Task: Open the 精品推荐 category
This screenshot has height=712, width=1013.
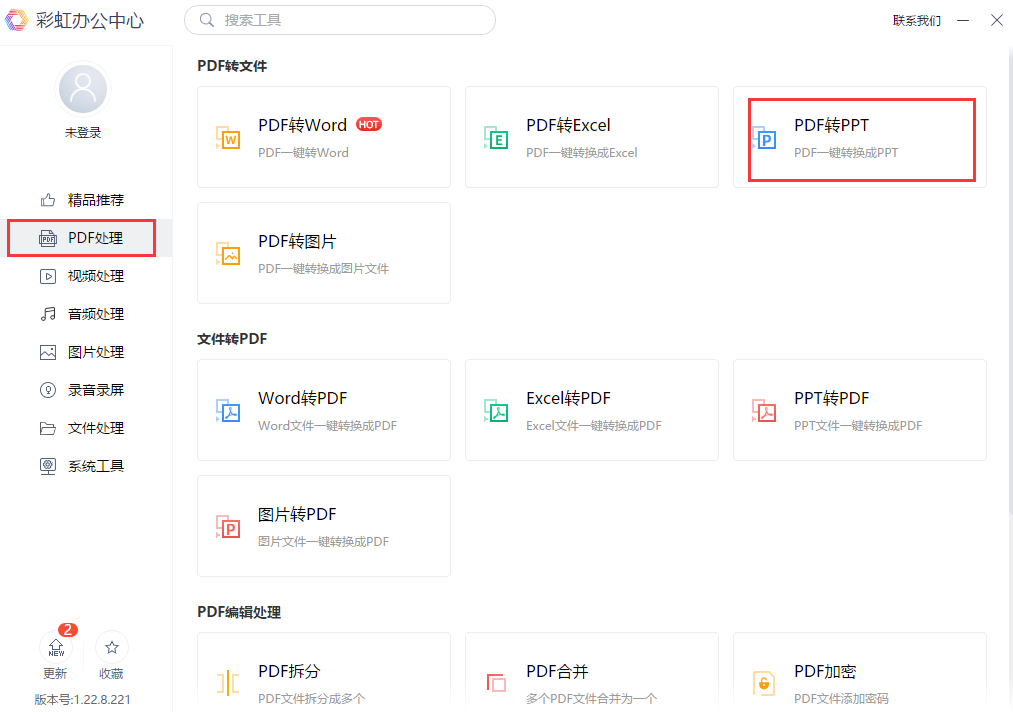Action: point(86,200)
